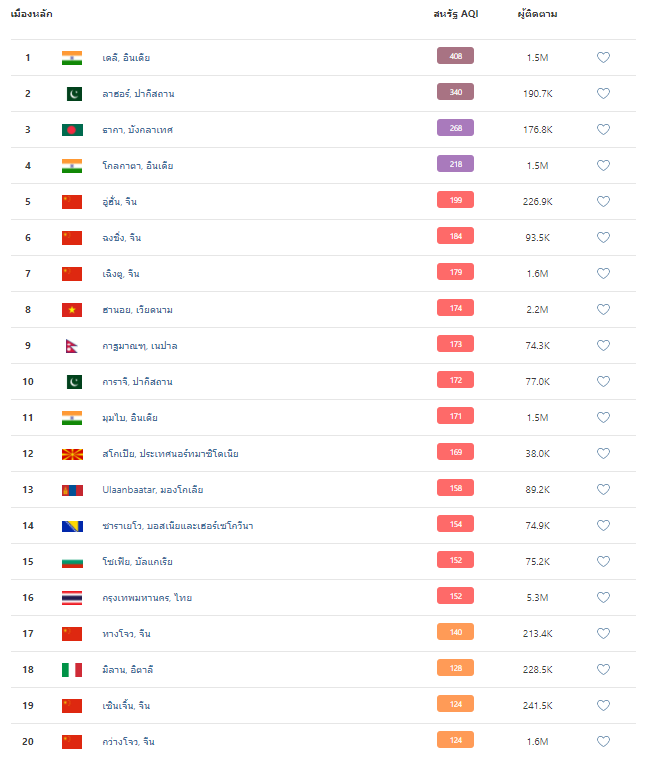This screenshot has height=759, width=648.
Task: Toggle favorite heart for Bangkok, Thailand row
Action: [603, 598]
